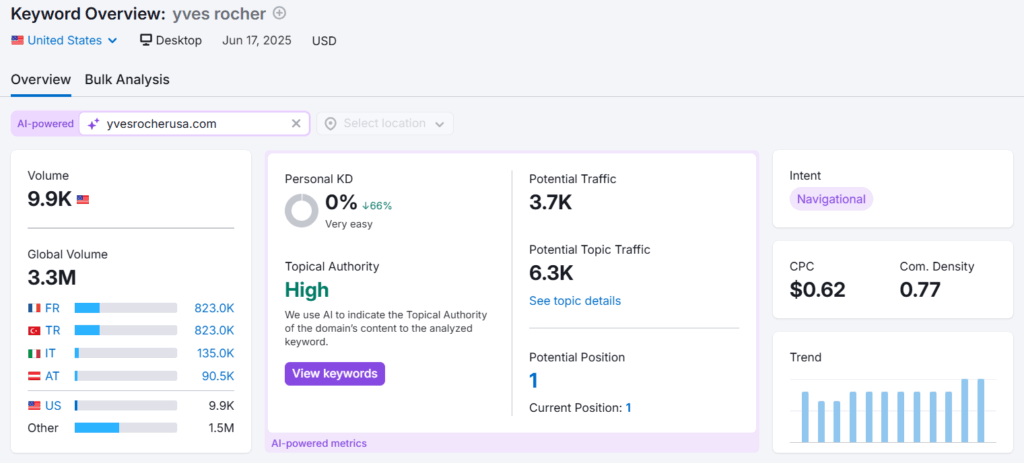
Task: Click the Potential Topic Traffic value 6.3K
Action: (551, 273)
